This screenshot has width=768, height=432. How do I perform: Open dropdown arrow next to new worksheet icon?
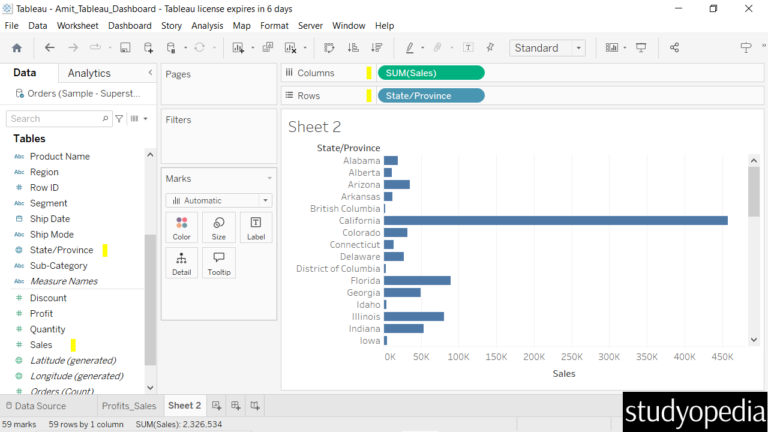(253, 48)
